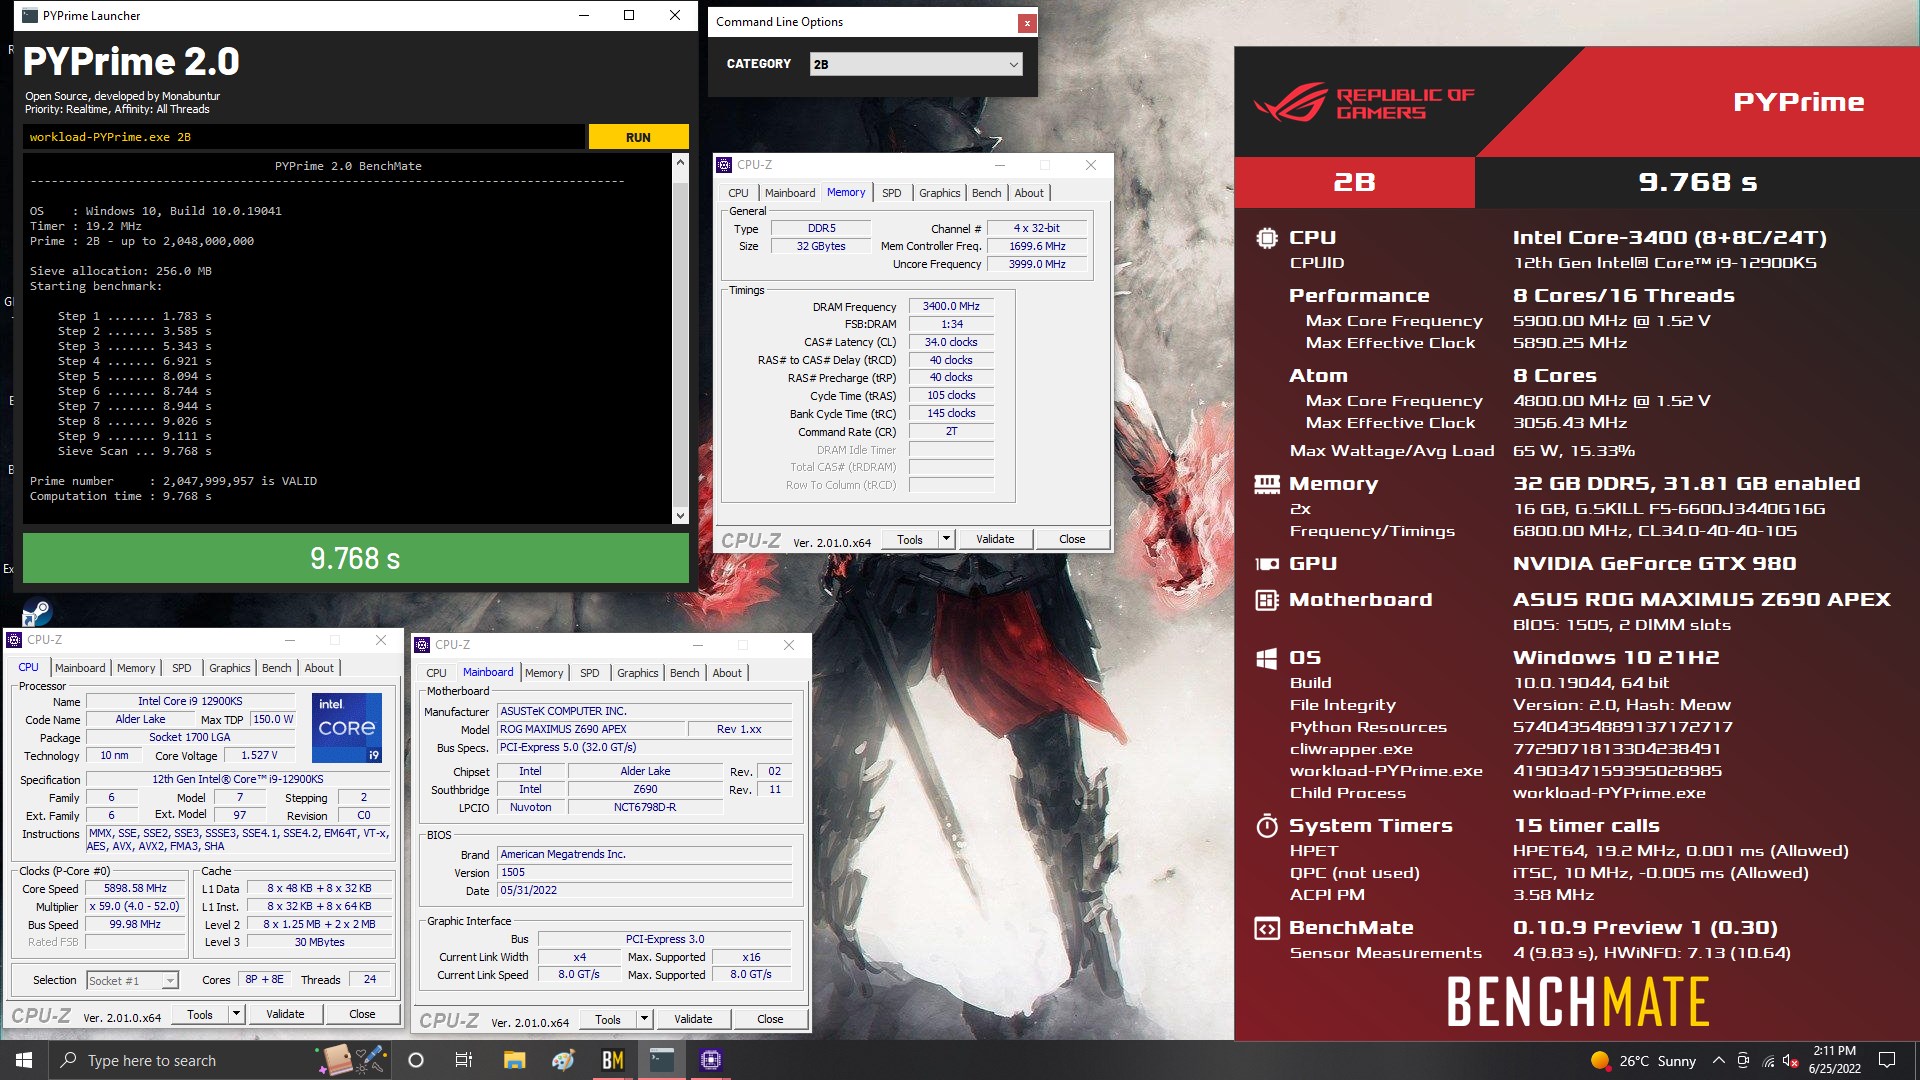1920x1080 pixels.
Task: Select Memory tab in Mainboard CPU-Z window
Action: click(544, 673)
